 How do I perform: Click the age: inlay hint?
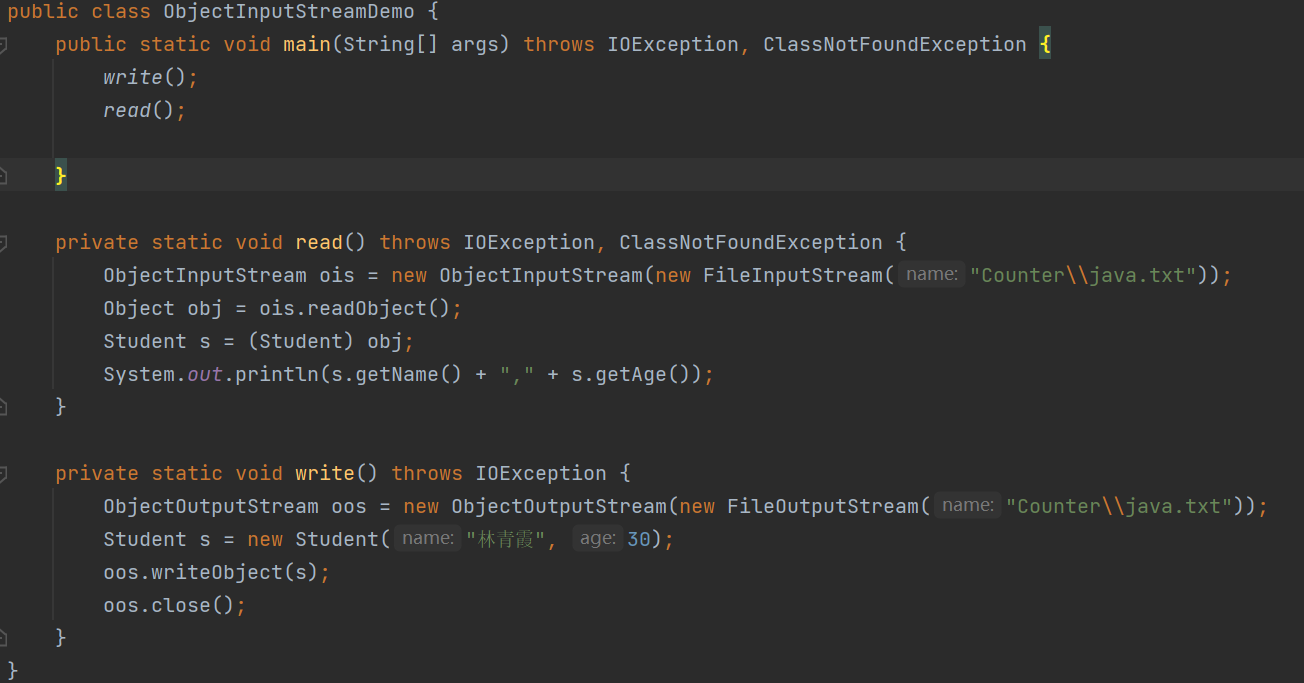point(598,539)
